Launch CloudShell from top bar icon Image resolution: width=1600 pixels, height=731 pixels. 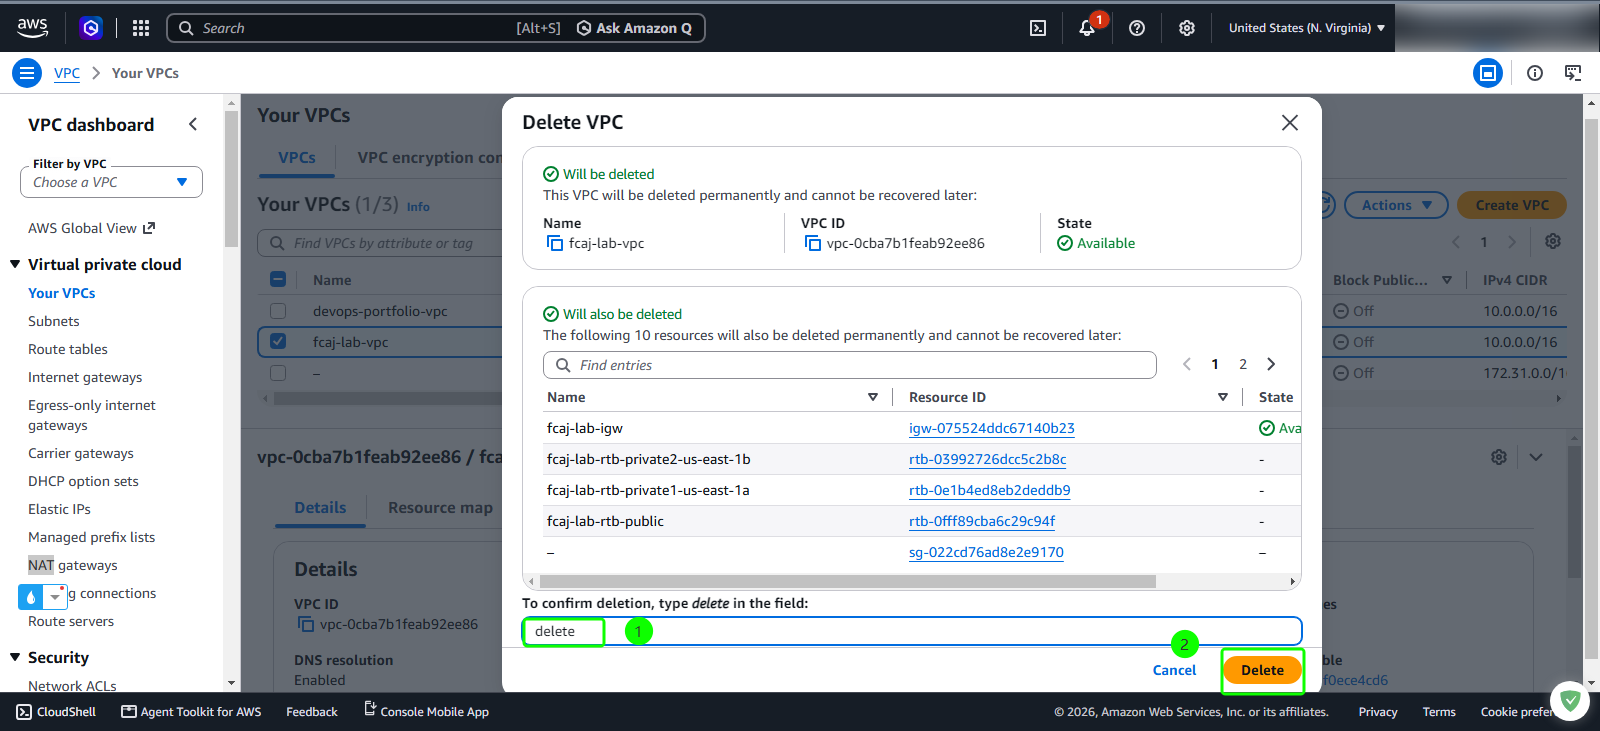tap(1038, 28)
